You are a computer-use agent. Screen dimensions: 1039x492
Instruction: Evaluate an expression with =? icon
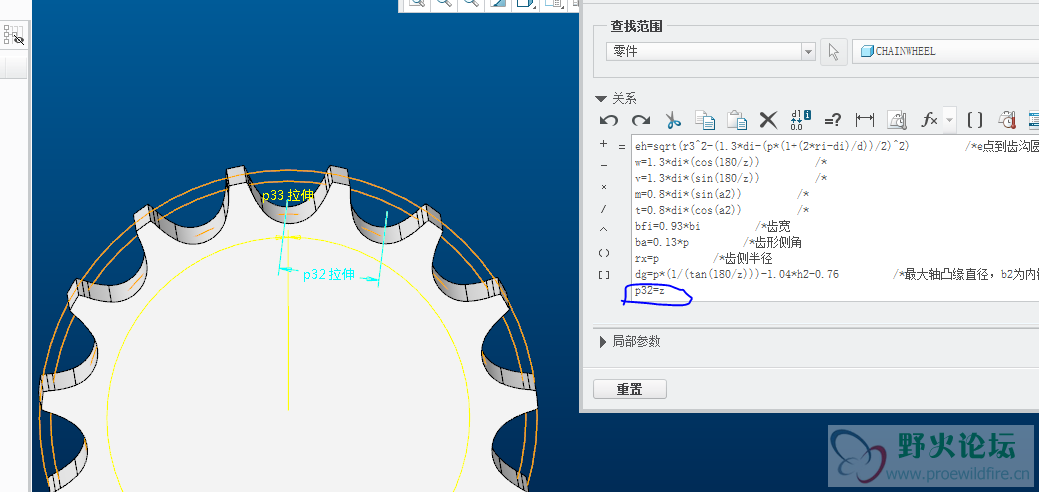[832, 120]
